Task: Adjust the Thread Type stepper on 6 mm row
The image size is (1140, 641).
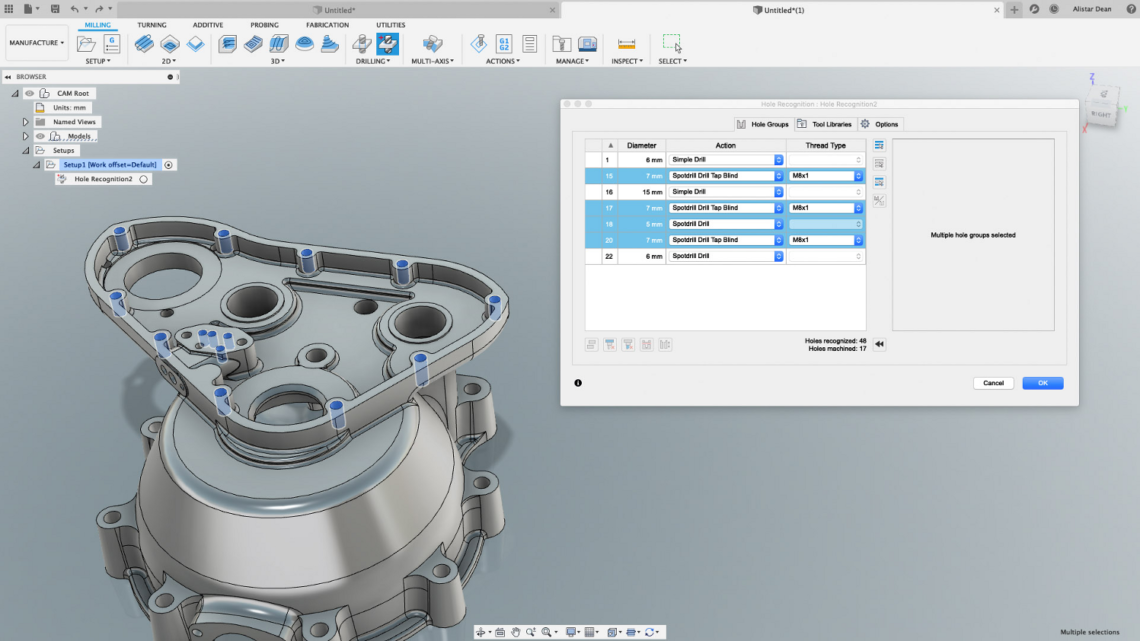Action: tap(857, 158)
